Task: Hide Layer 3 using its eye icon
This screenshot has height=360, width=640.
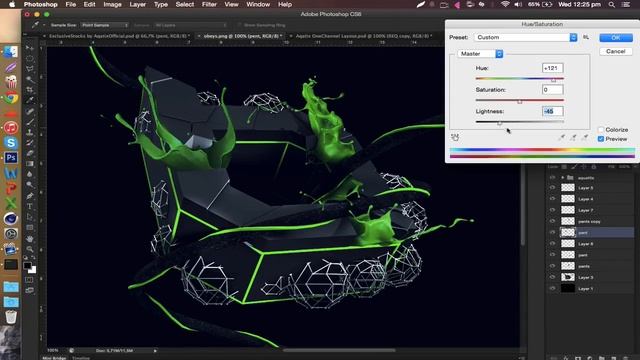Action: click(x=552, y=277)
